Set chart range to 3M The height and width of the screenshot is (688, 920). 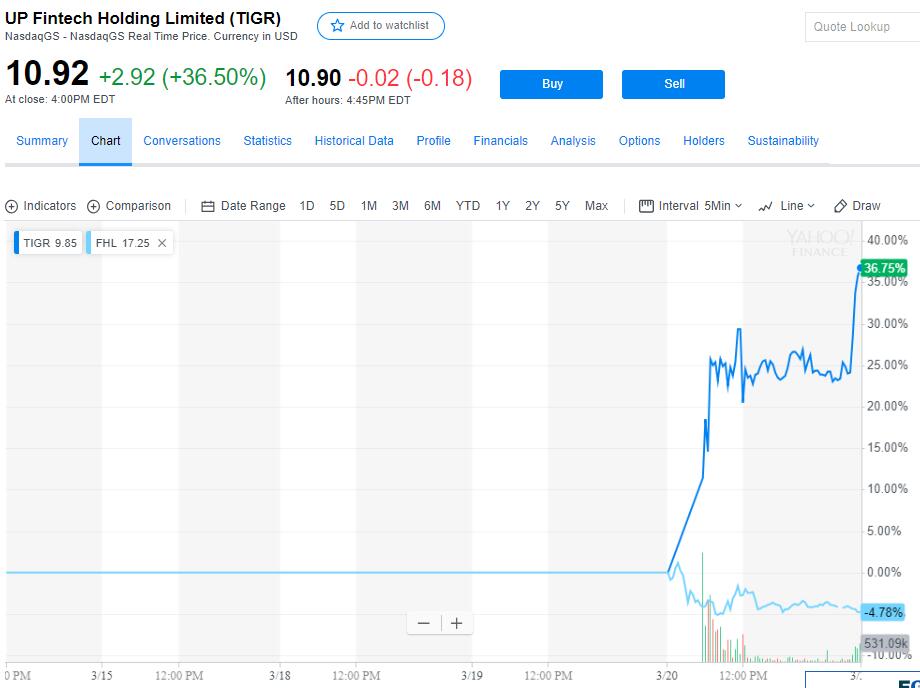[x=400, y=206]
